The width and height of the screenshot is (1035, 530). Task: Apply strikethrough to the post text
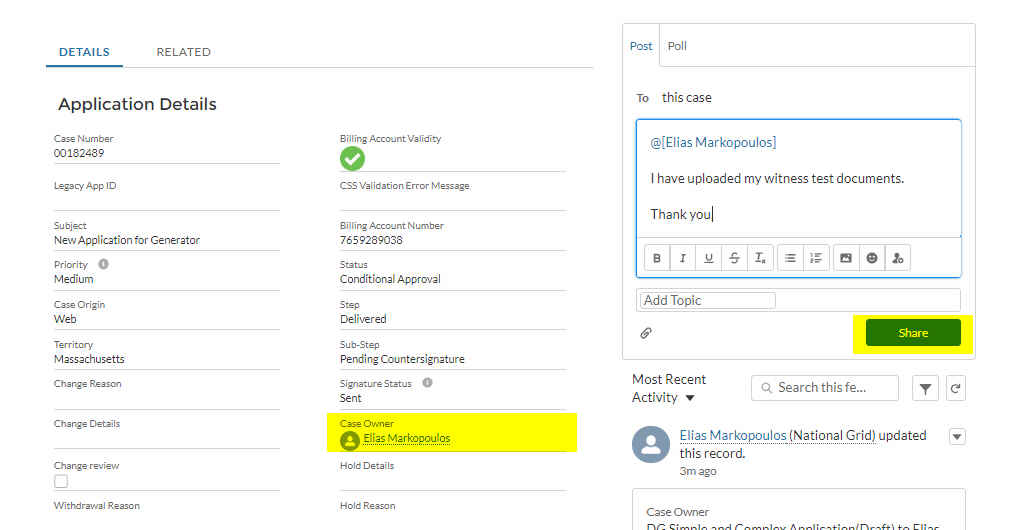tap(735, 258)
